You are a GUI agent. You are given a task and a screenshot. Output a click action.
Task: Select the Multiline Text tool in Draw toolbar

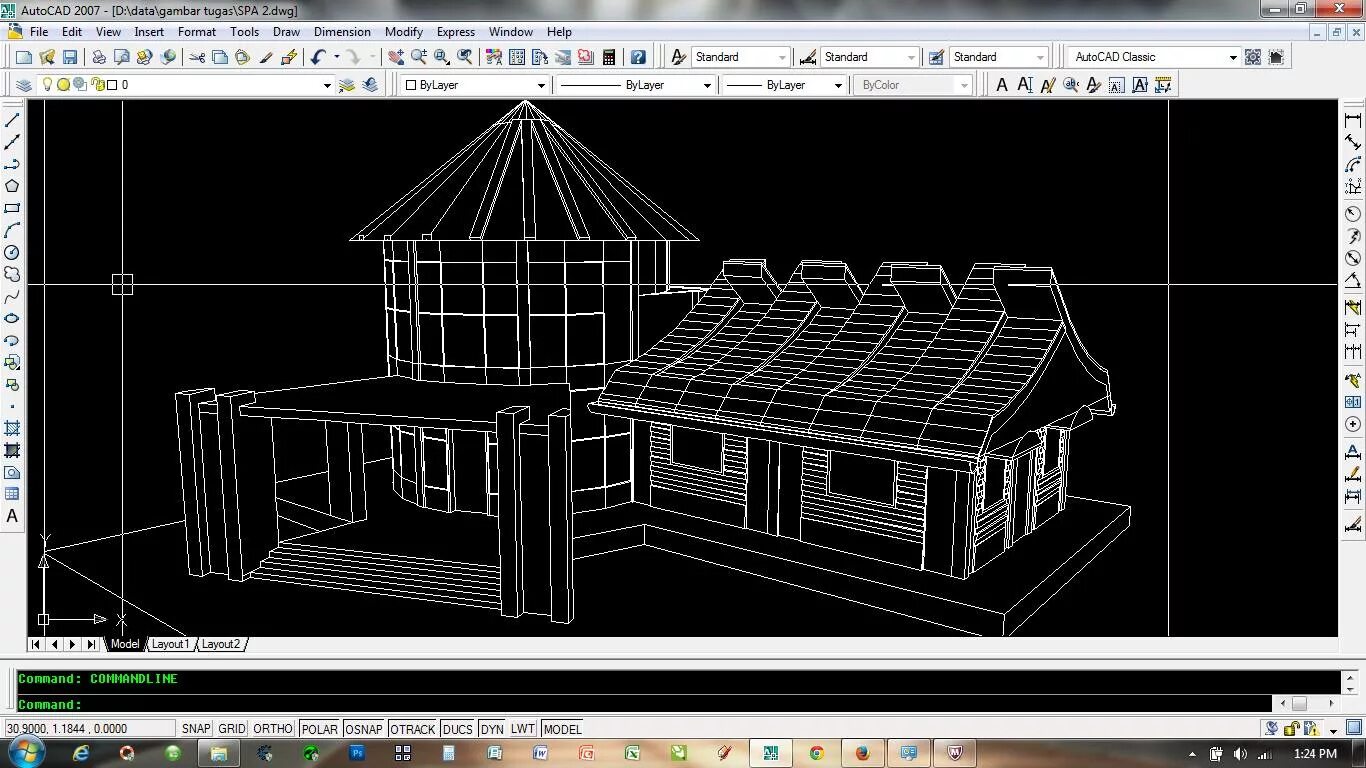point(12,516)
